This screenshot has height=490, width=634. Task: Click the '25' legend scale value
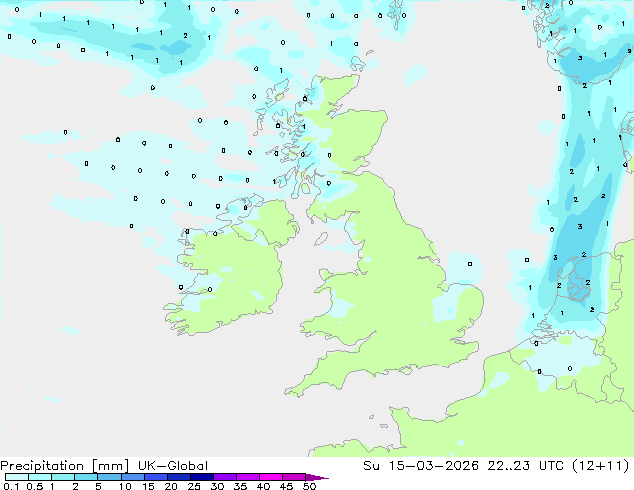[x=194, y=486]
